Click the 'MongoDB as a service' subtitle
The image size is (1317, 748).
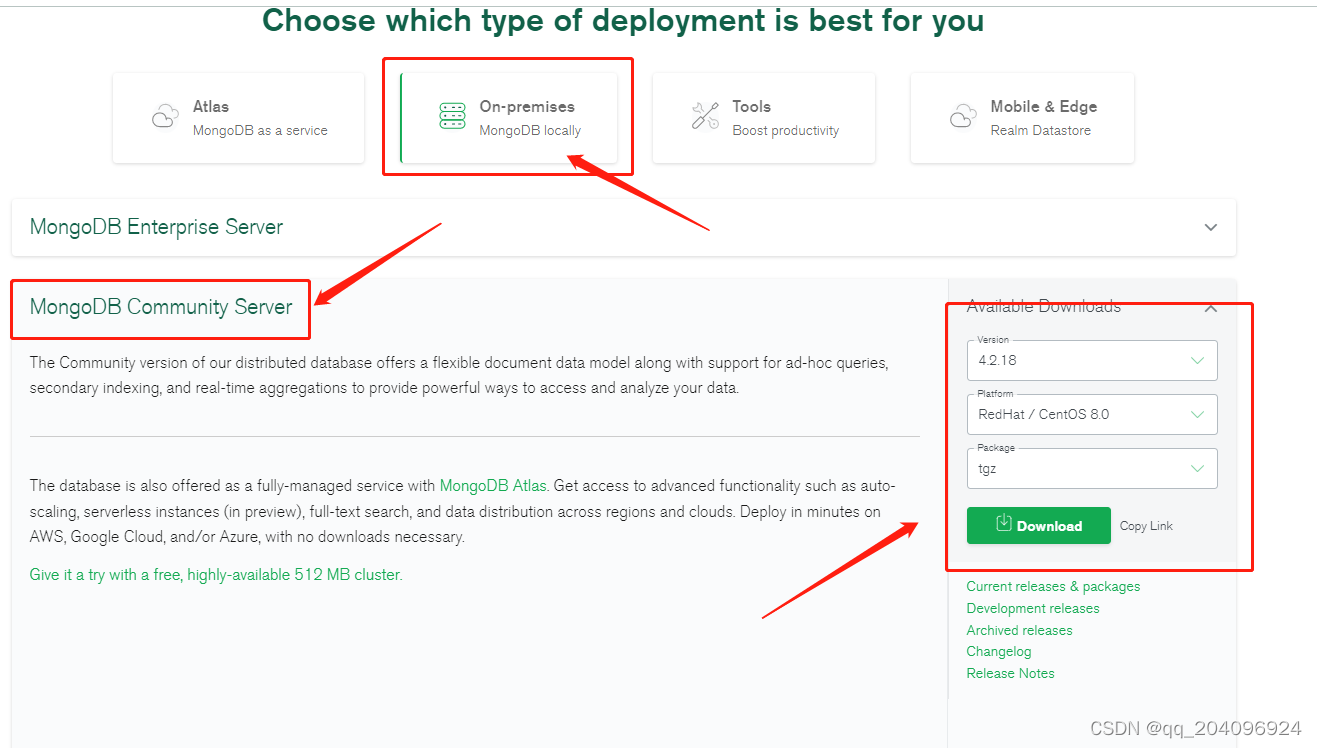[x=260, y=131]
